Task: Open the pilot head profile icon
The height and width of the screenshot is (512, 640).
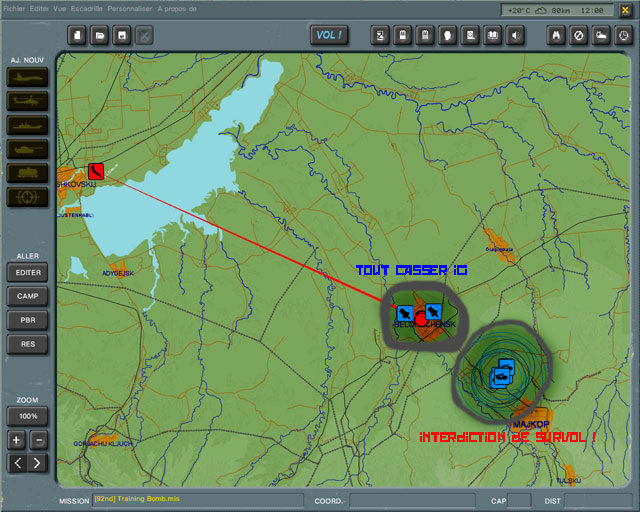Action: click(448, 36)
